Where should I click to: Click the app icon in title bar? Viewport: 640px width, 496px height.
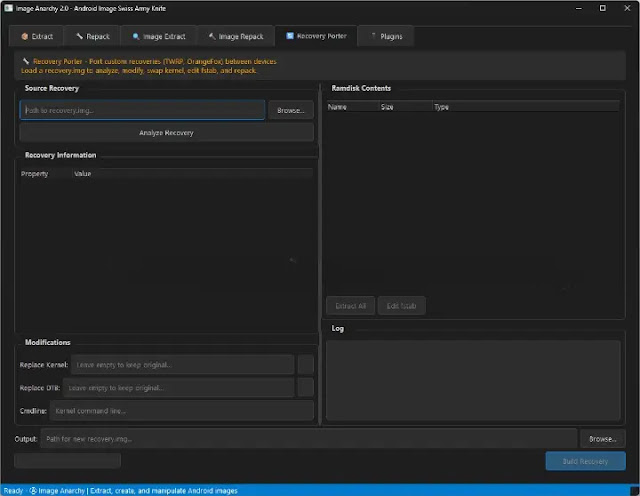pos(8,7)
